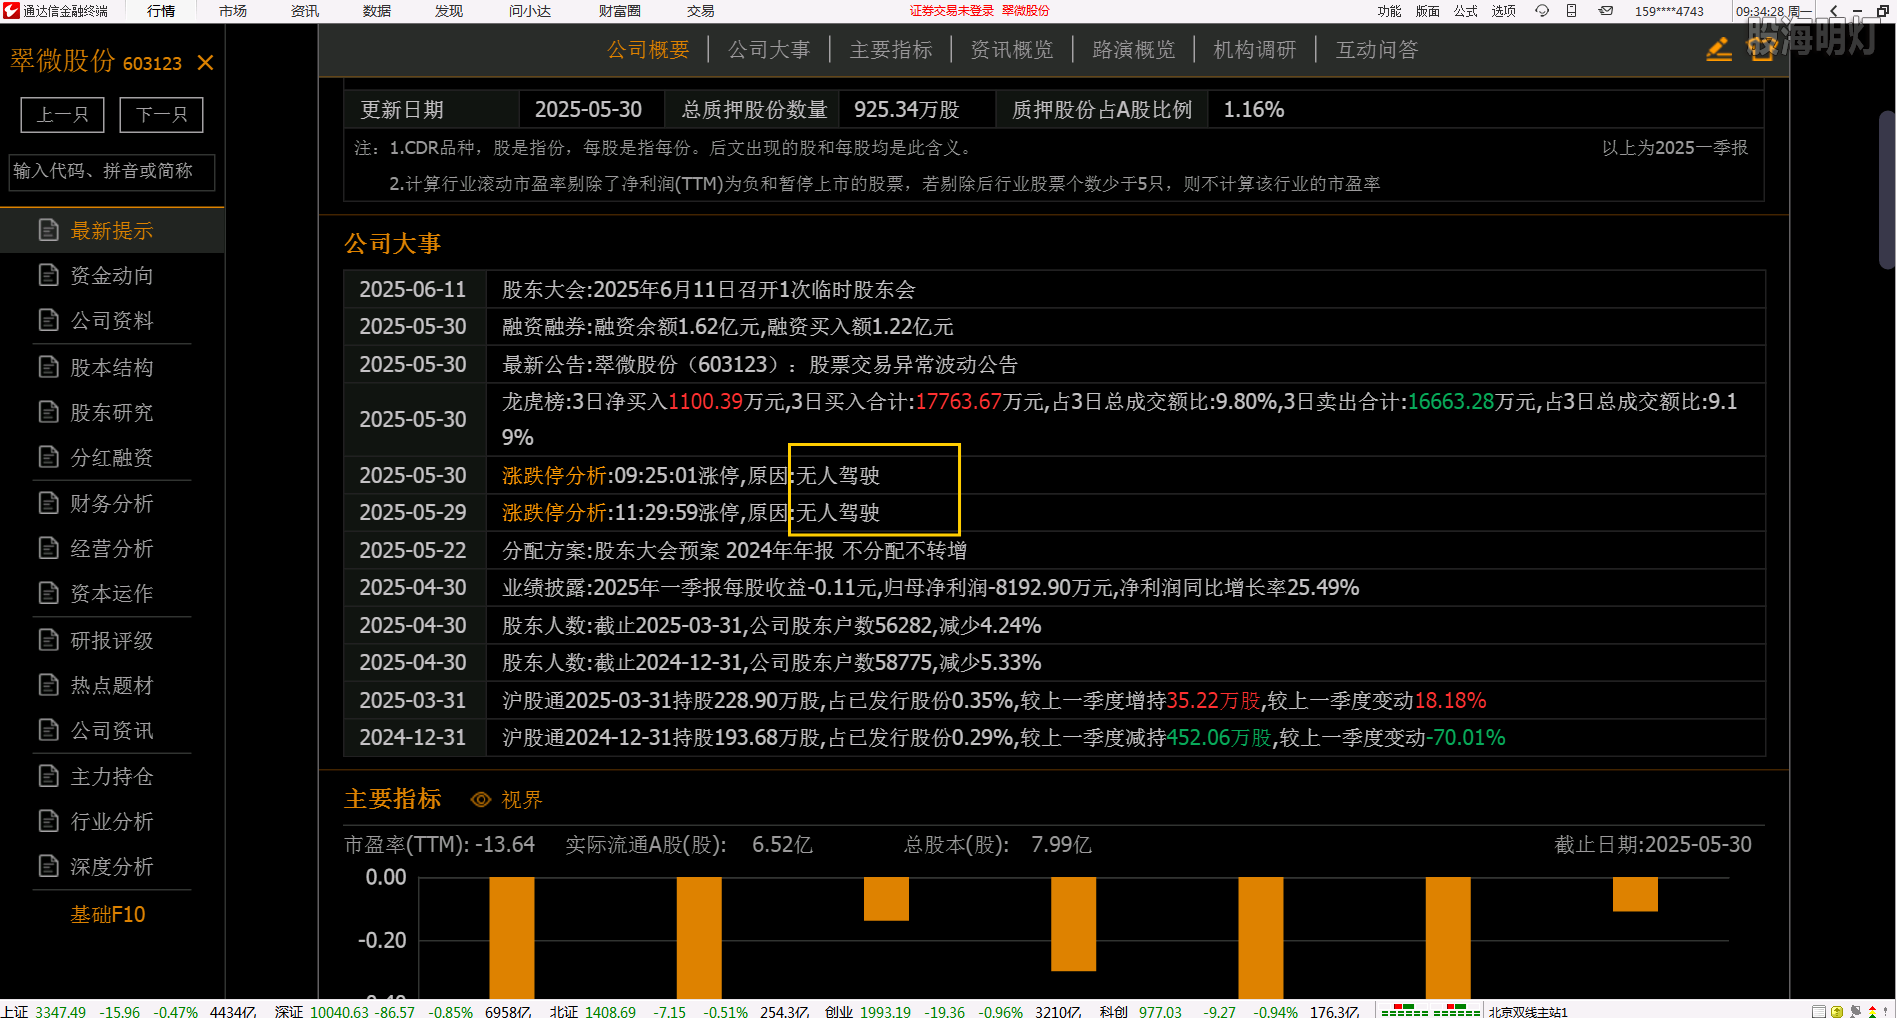This screenshot has width=1897, height=1018.
Task: Click the 上证 3347.49 index readout
Action: (45, 1011)
